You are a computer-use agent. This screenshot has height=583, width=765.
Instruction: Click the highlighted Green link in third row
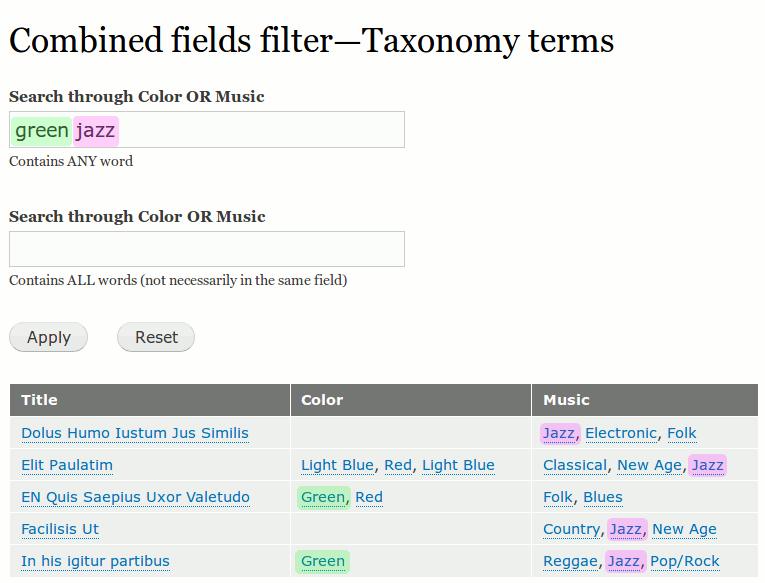pyautogui.click(x=323, y=497)
